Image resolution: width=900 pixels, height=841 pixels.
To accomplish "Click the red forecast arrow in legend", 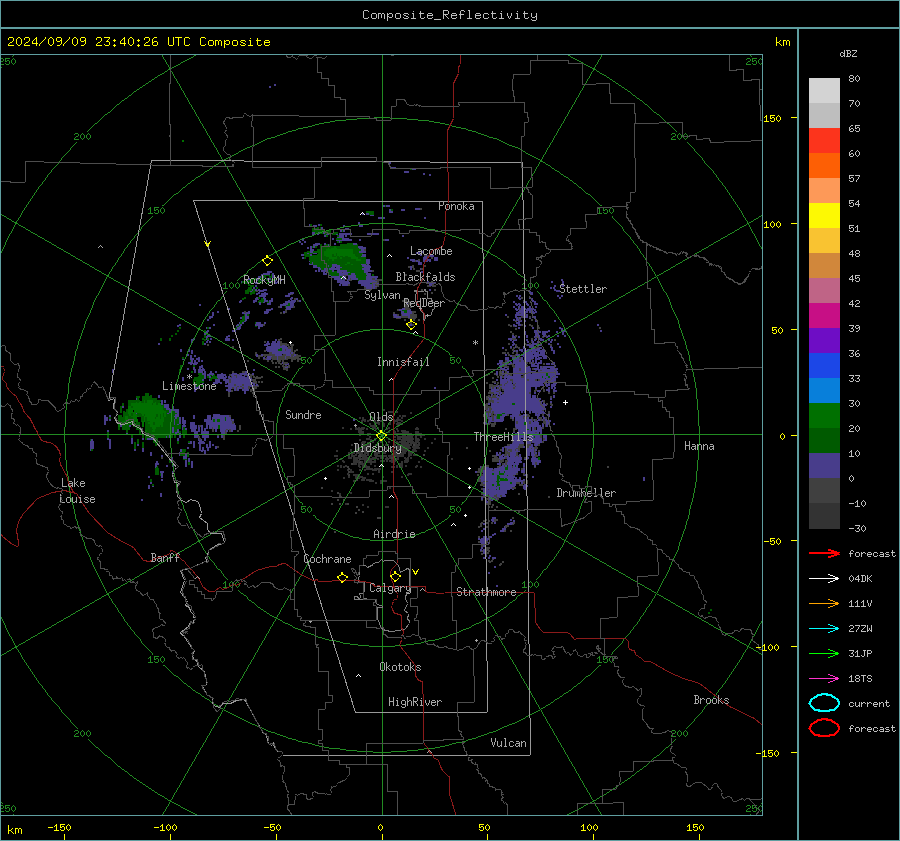I will click(x=824, y=553).
